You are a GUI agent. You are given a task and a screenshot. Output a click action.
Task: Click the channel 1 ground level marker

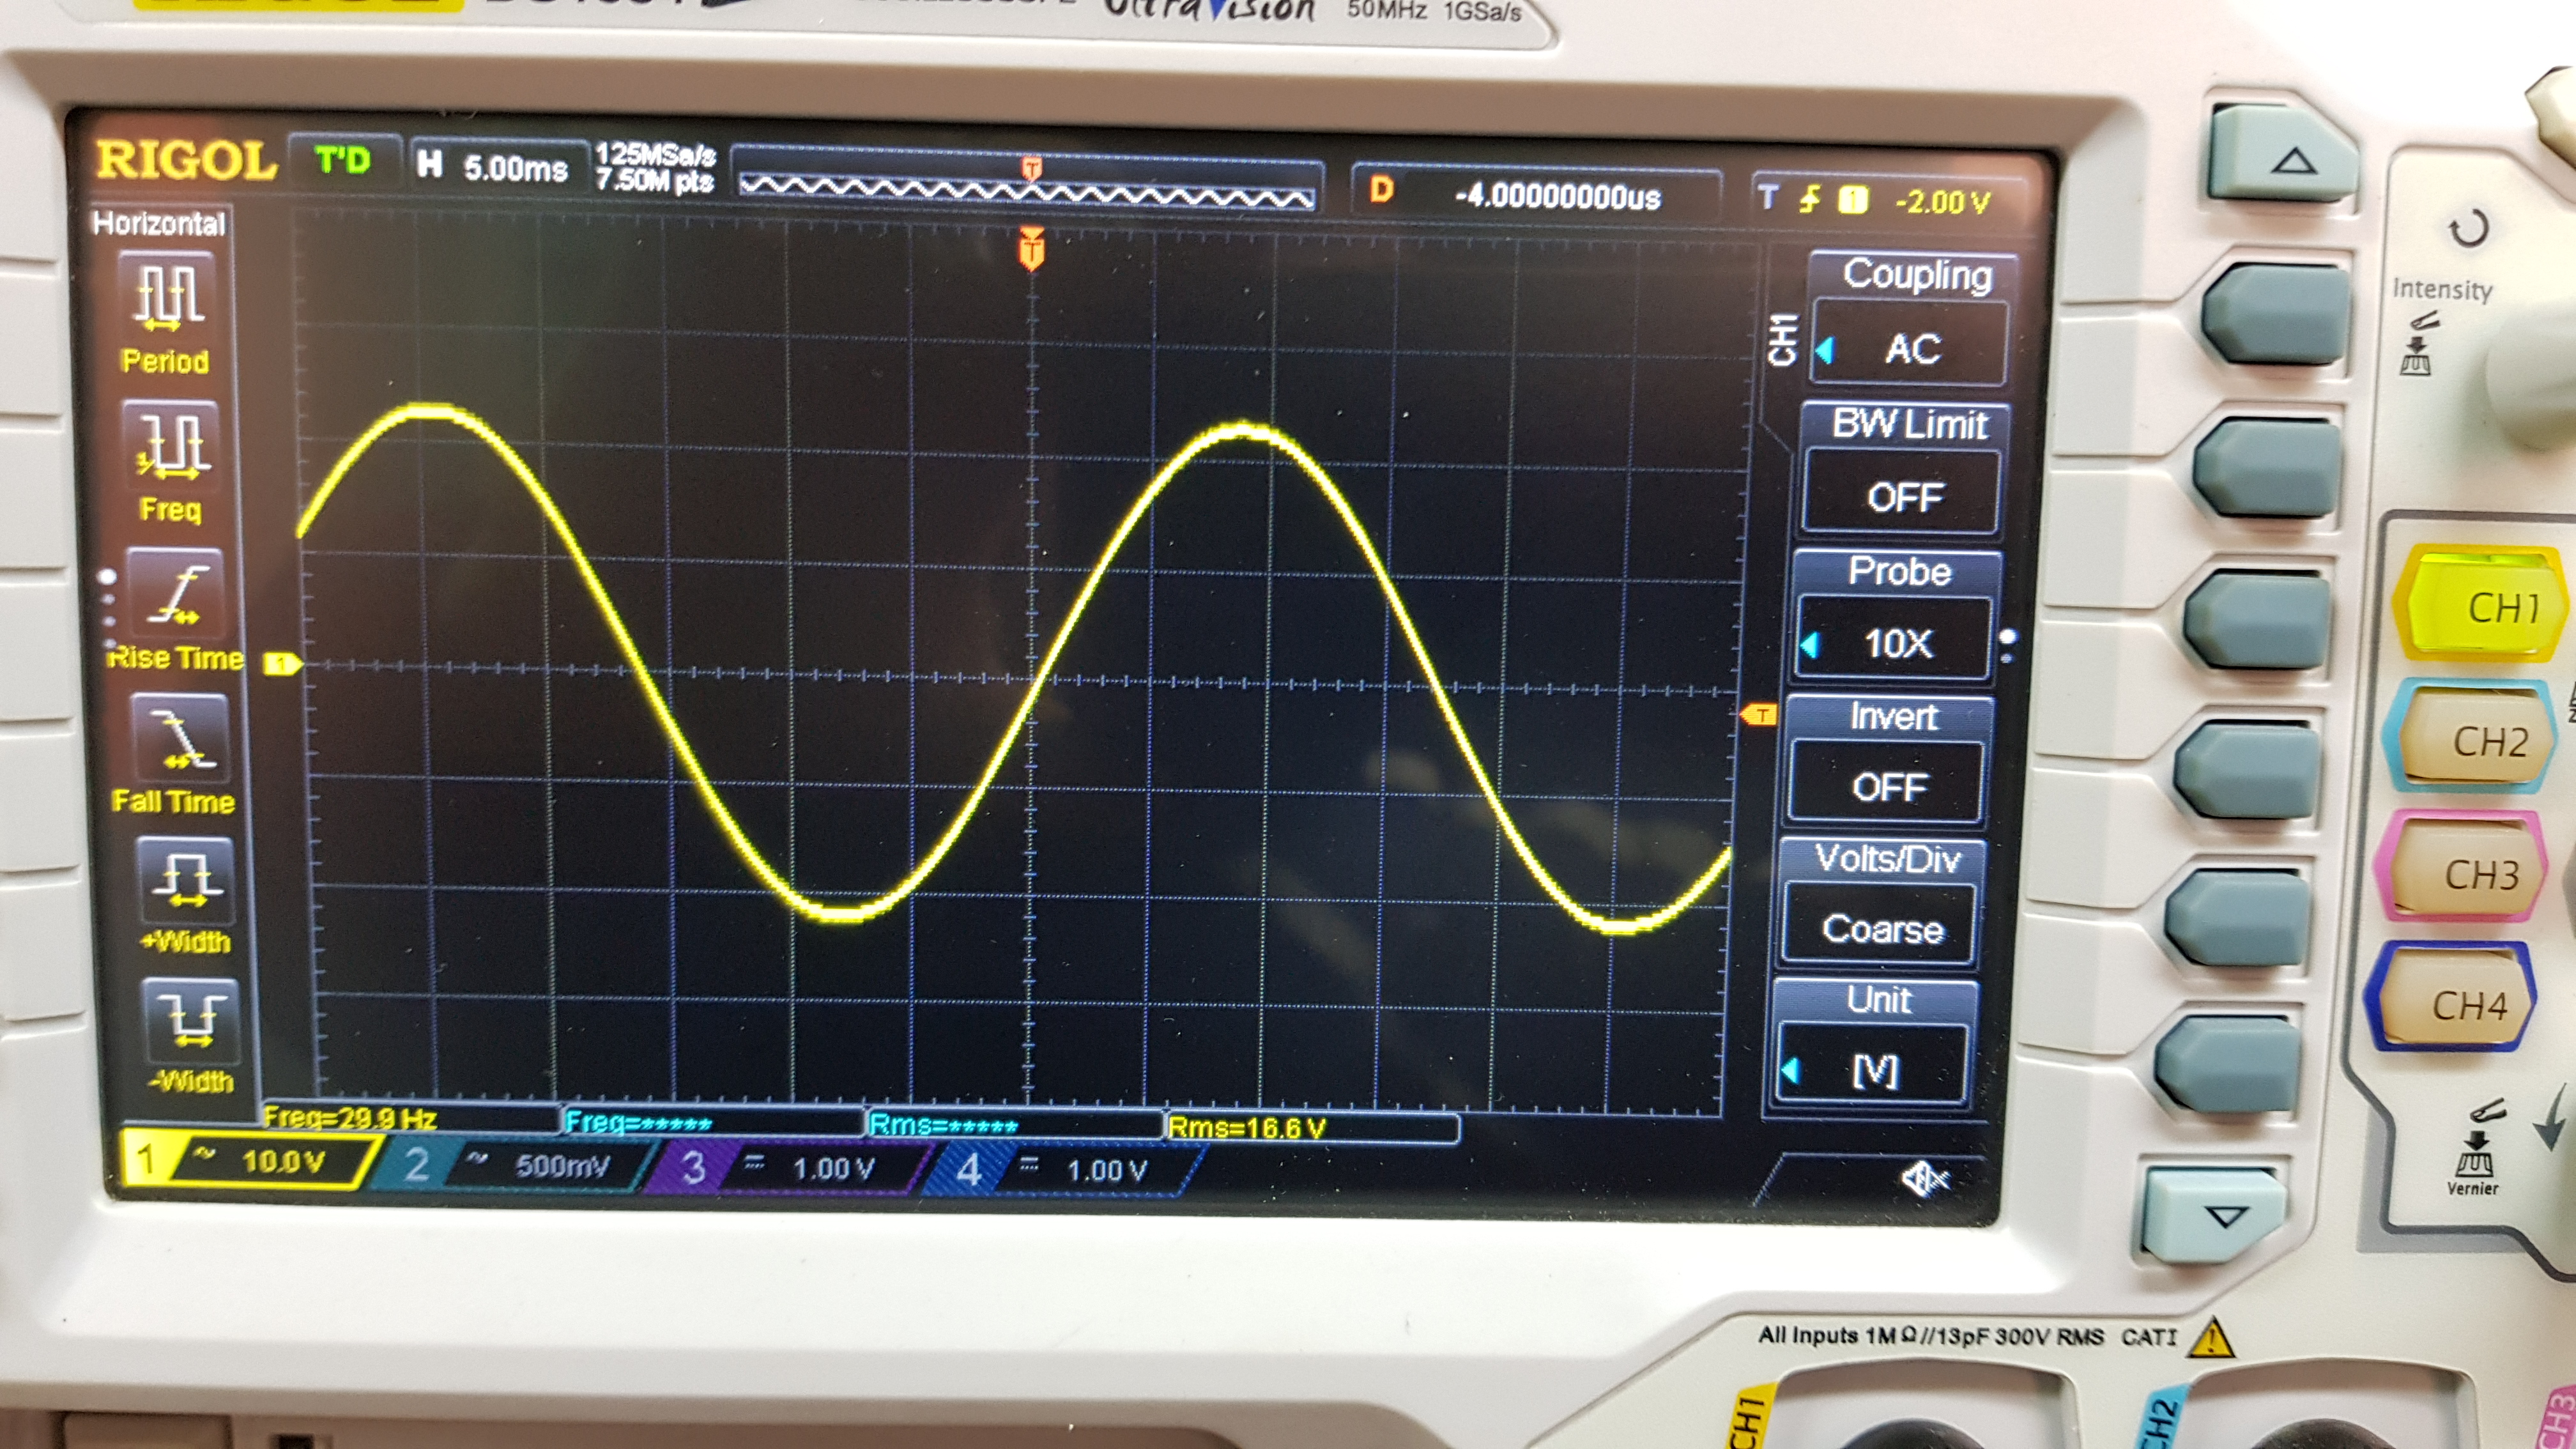[282, 663]
